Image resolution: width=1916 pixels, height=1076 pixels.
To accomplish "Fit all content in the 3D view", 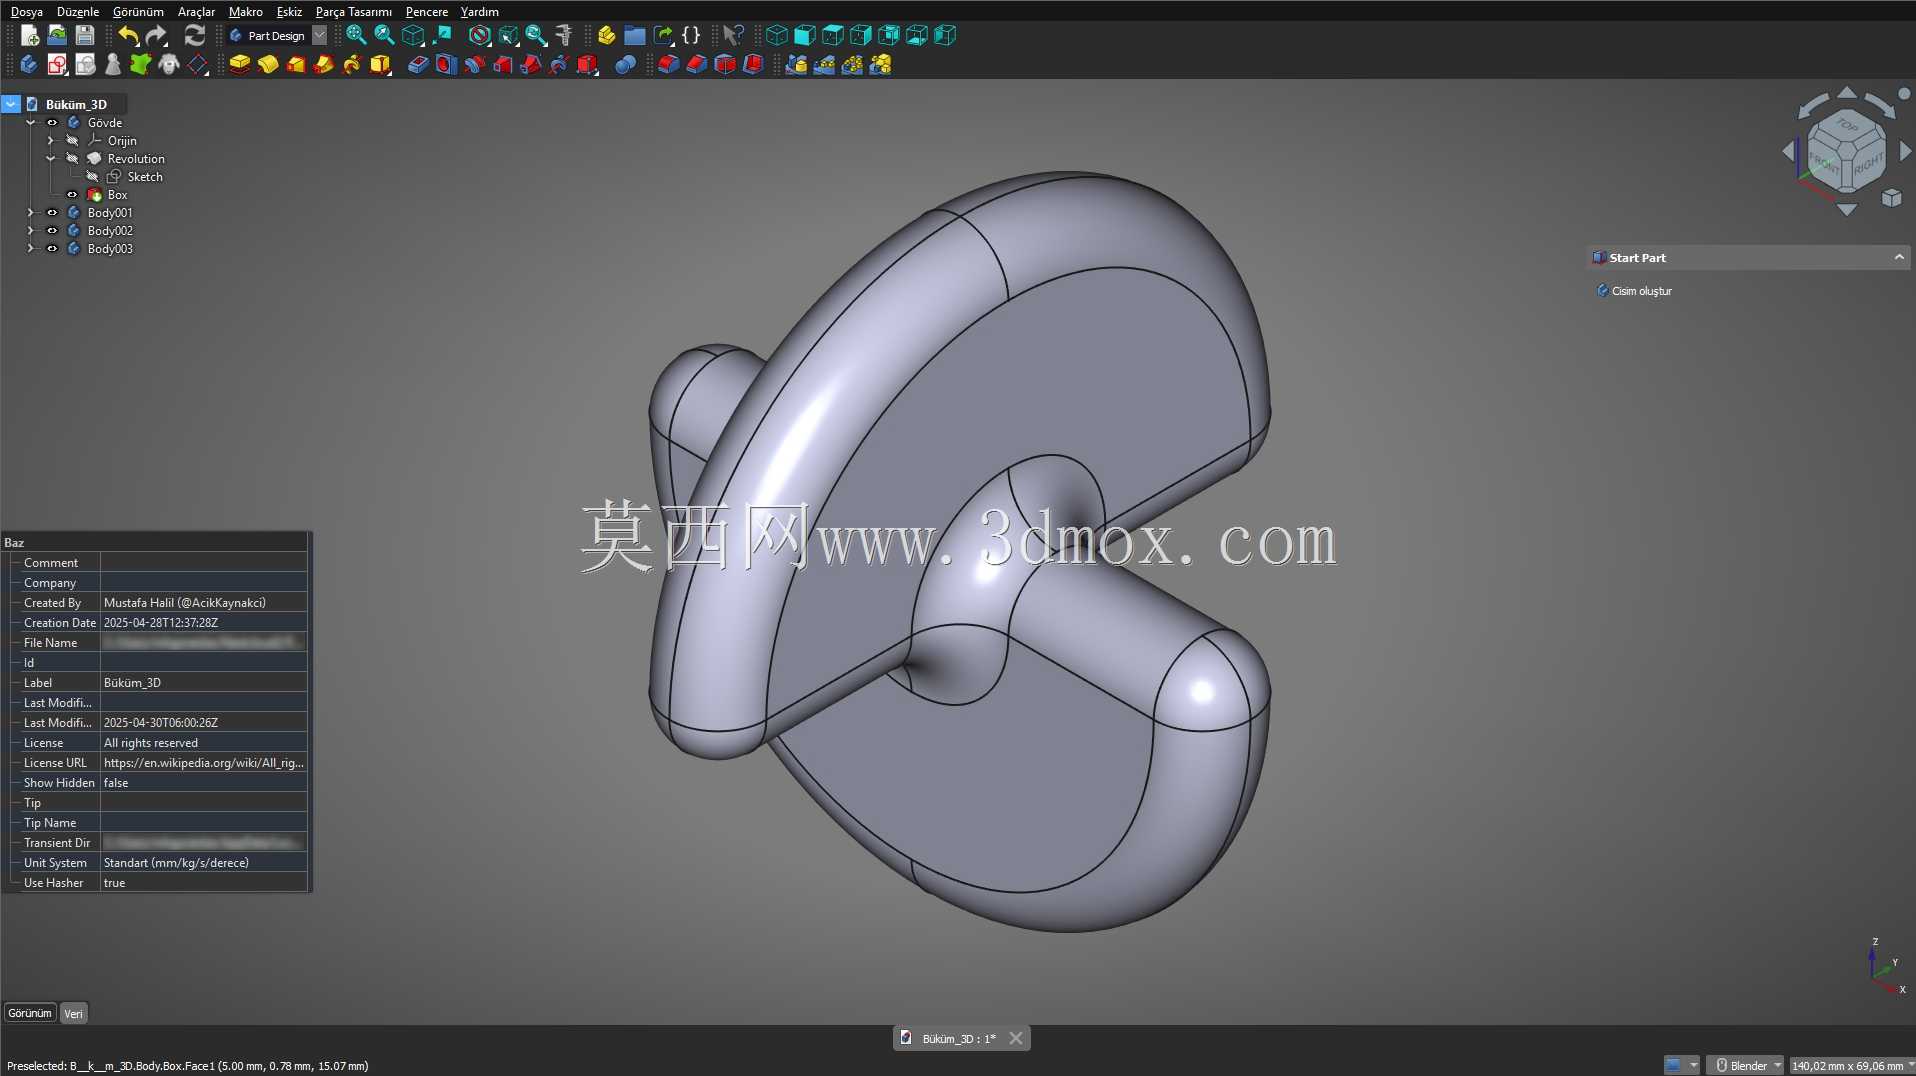I will pos(356,36).
